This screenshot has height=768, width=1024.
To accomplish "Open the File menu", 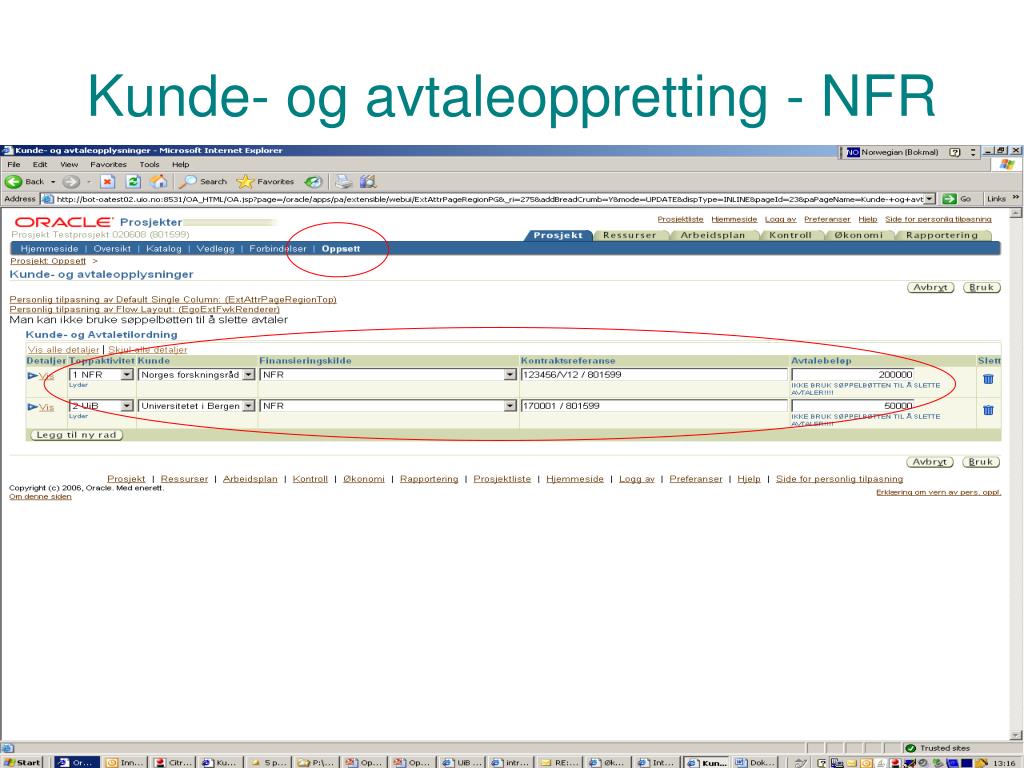I will click(x=14, y=165).
